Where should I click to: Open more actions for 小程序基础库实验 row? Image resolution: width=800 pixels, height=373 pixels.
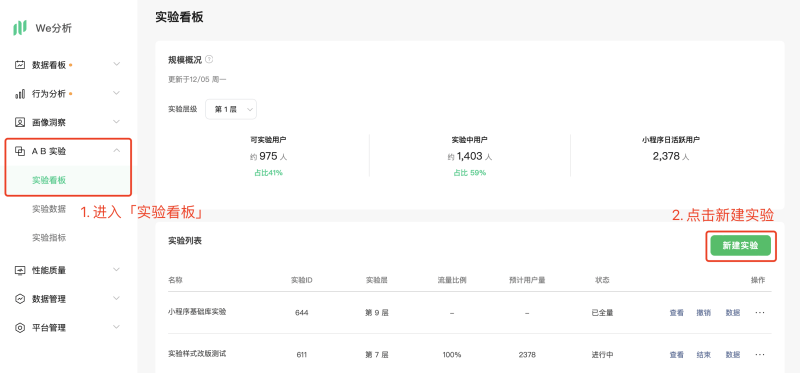(760, 312)
